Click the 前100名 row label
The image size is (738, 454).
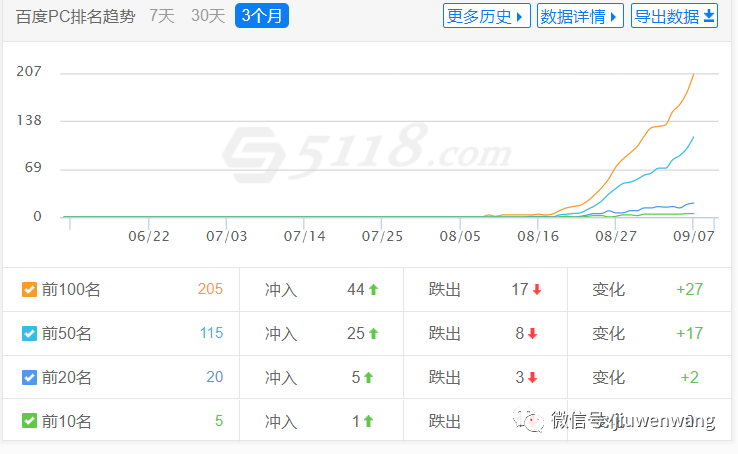pyautogui.click(x=71, y=289)
